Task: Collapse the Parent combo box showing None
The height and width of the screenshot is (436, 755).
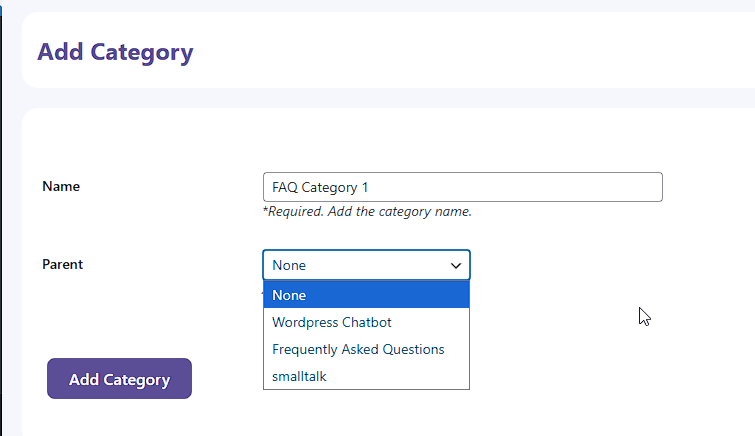Action: click(366, 265)
